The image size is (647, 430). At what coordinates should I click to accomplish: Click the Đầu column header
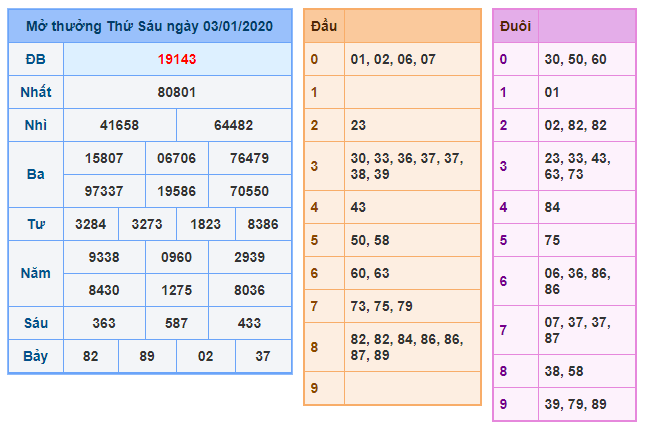tap(323, 25)
